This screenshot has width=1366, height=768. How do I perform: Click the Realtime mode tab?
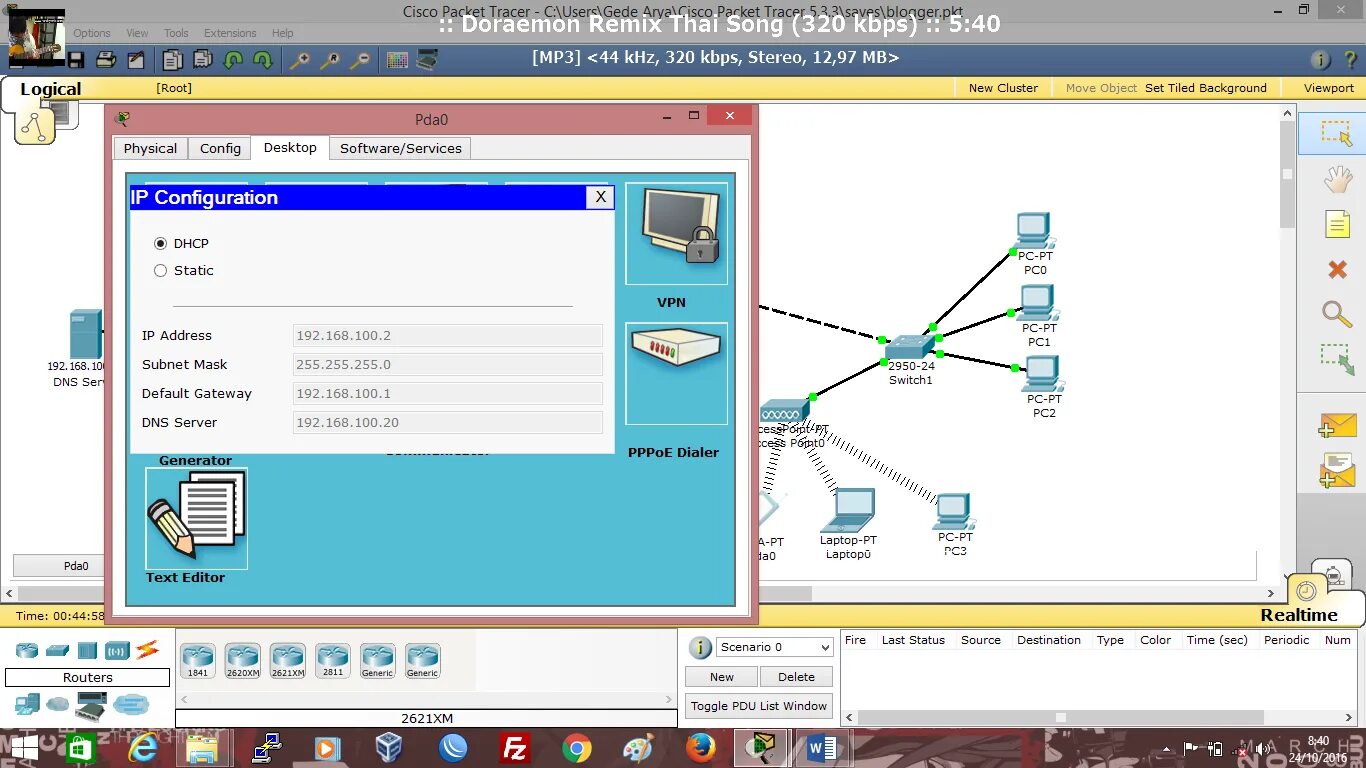[x=1298, y=615]
